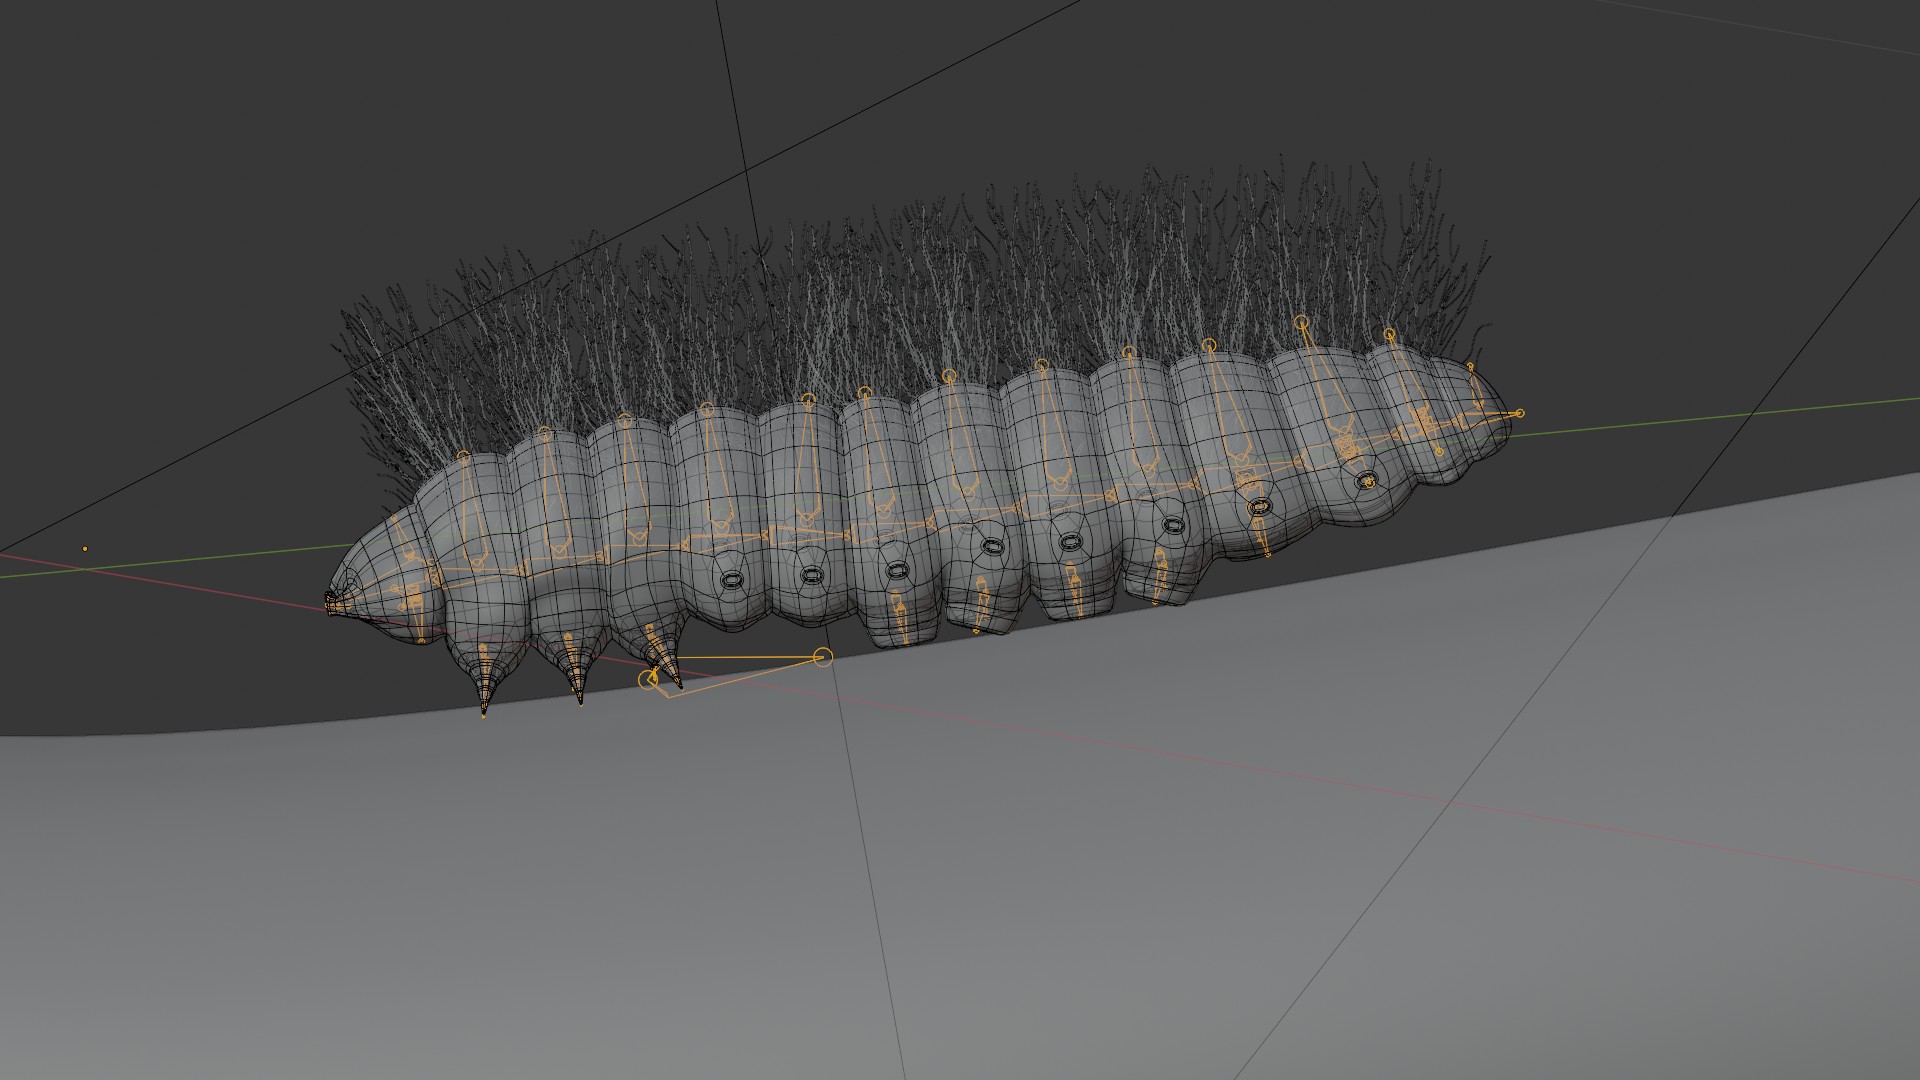Image resolution: width=1920 pixels, height=1080 pixels.
Task: Click the small circle widget beside third pointed leg
Action: pos(647,680)
